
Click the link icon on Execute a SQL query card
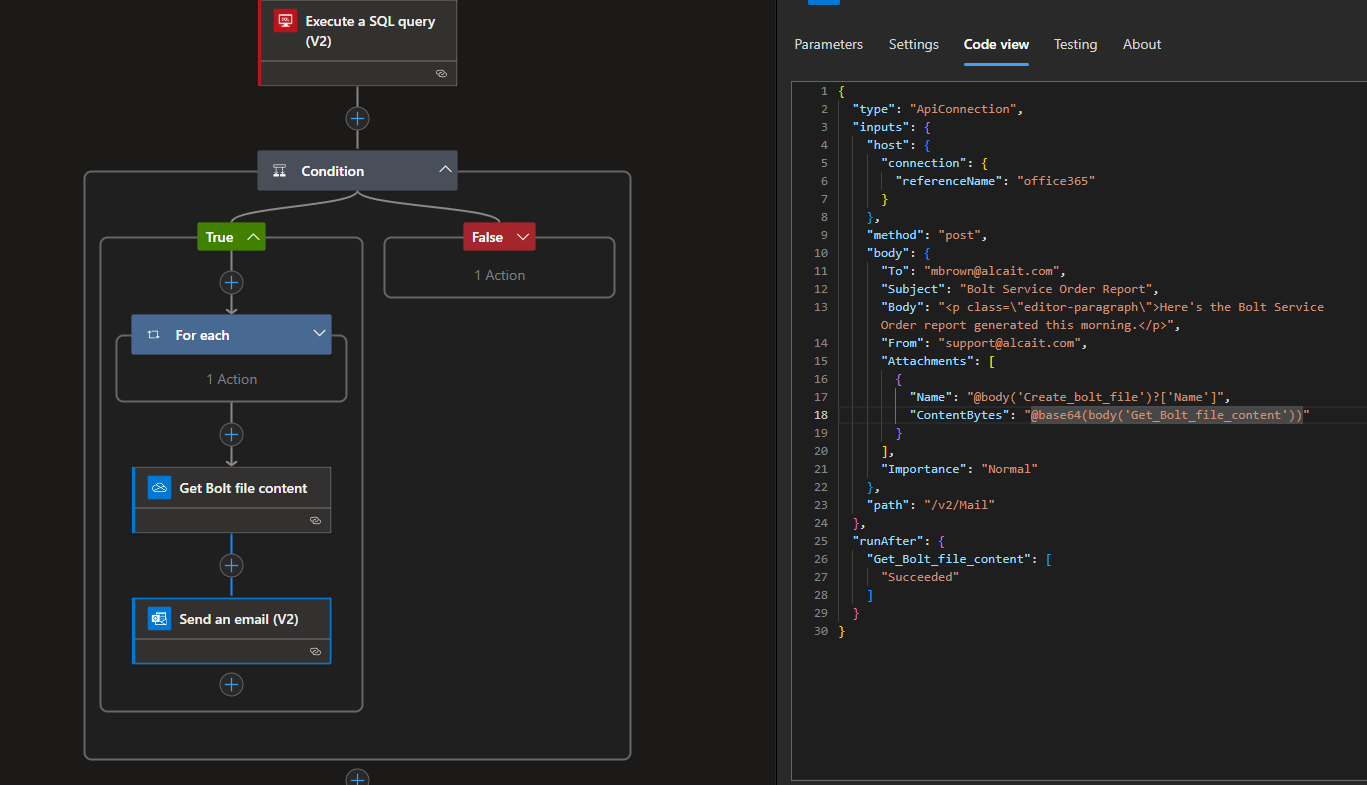point(442,74)
